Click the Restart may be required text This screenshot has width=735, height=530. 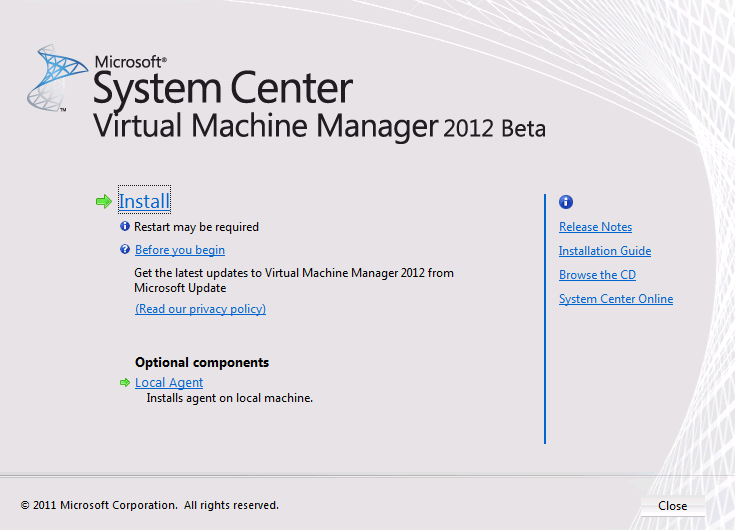[196, 227]
